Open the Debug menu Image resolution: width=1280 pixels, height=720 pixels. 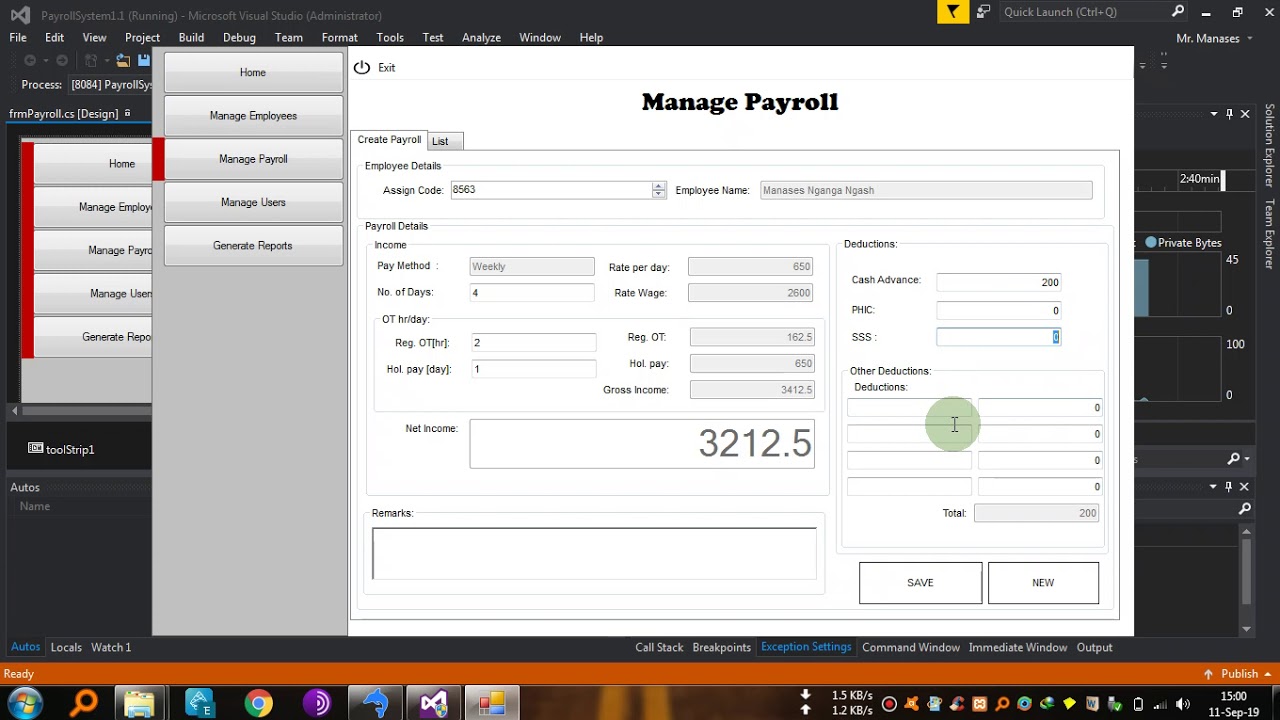239,38
